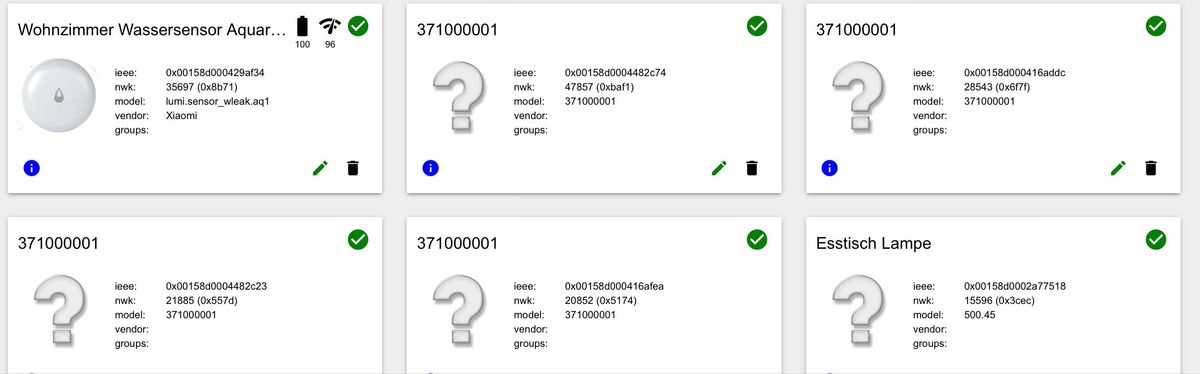Click green check on device 0x00158d000416afea
Image resolution: width=1200 pixels, height=374 pixels.
pyautogui.click(x=757, y=240)
